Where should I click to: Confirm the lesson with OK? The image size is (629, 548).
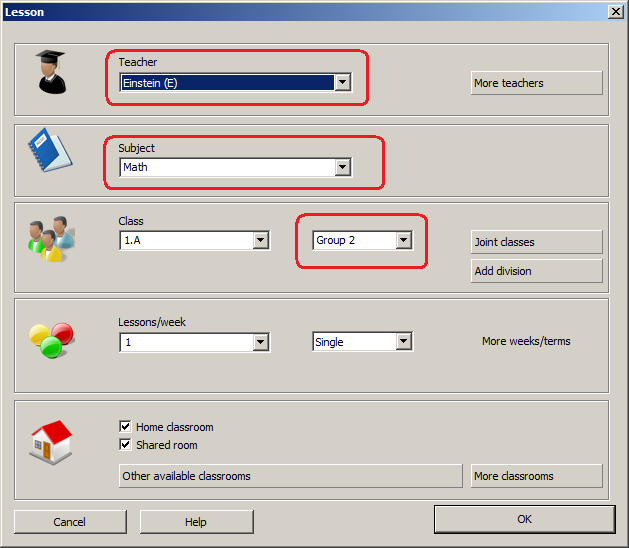tap(524, 519)
